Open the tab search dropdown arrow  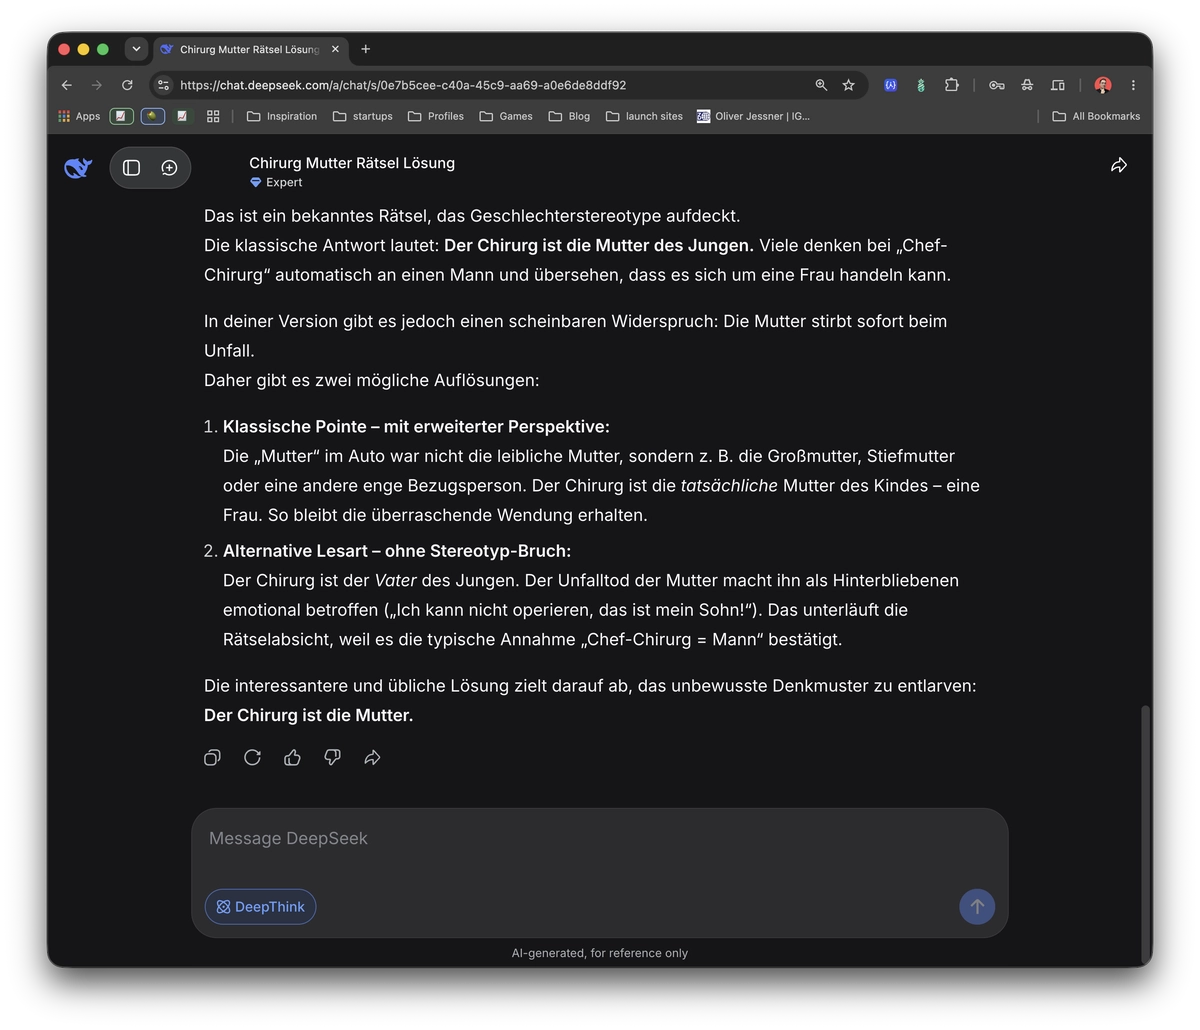point(136,49)
